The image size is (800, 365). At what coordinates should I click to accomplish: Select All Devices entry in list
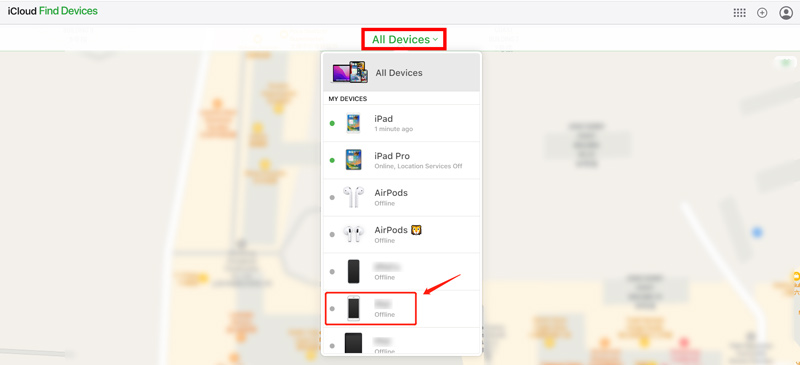pos(402,72)
